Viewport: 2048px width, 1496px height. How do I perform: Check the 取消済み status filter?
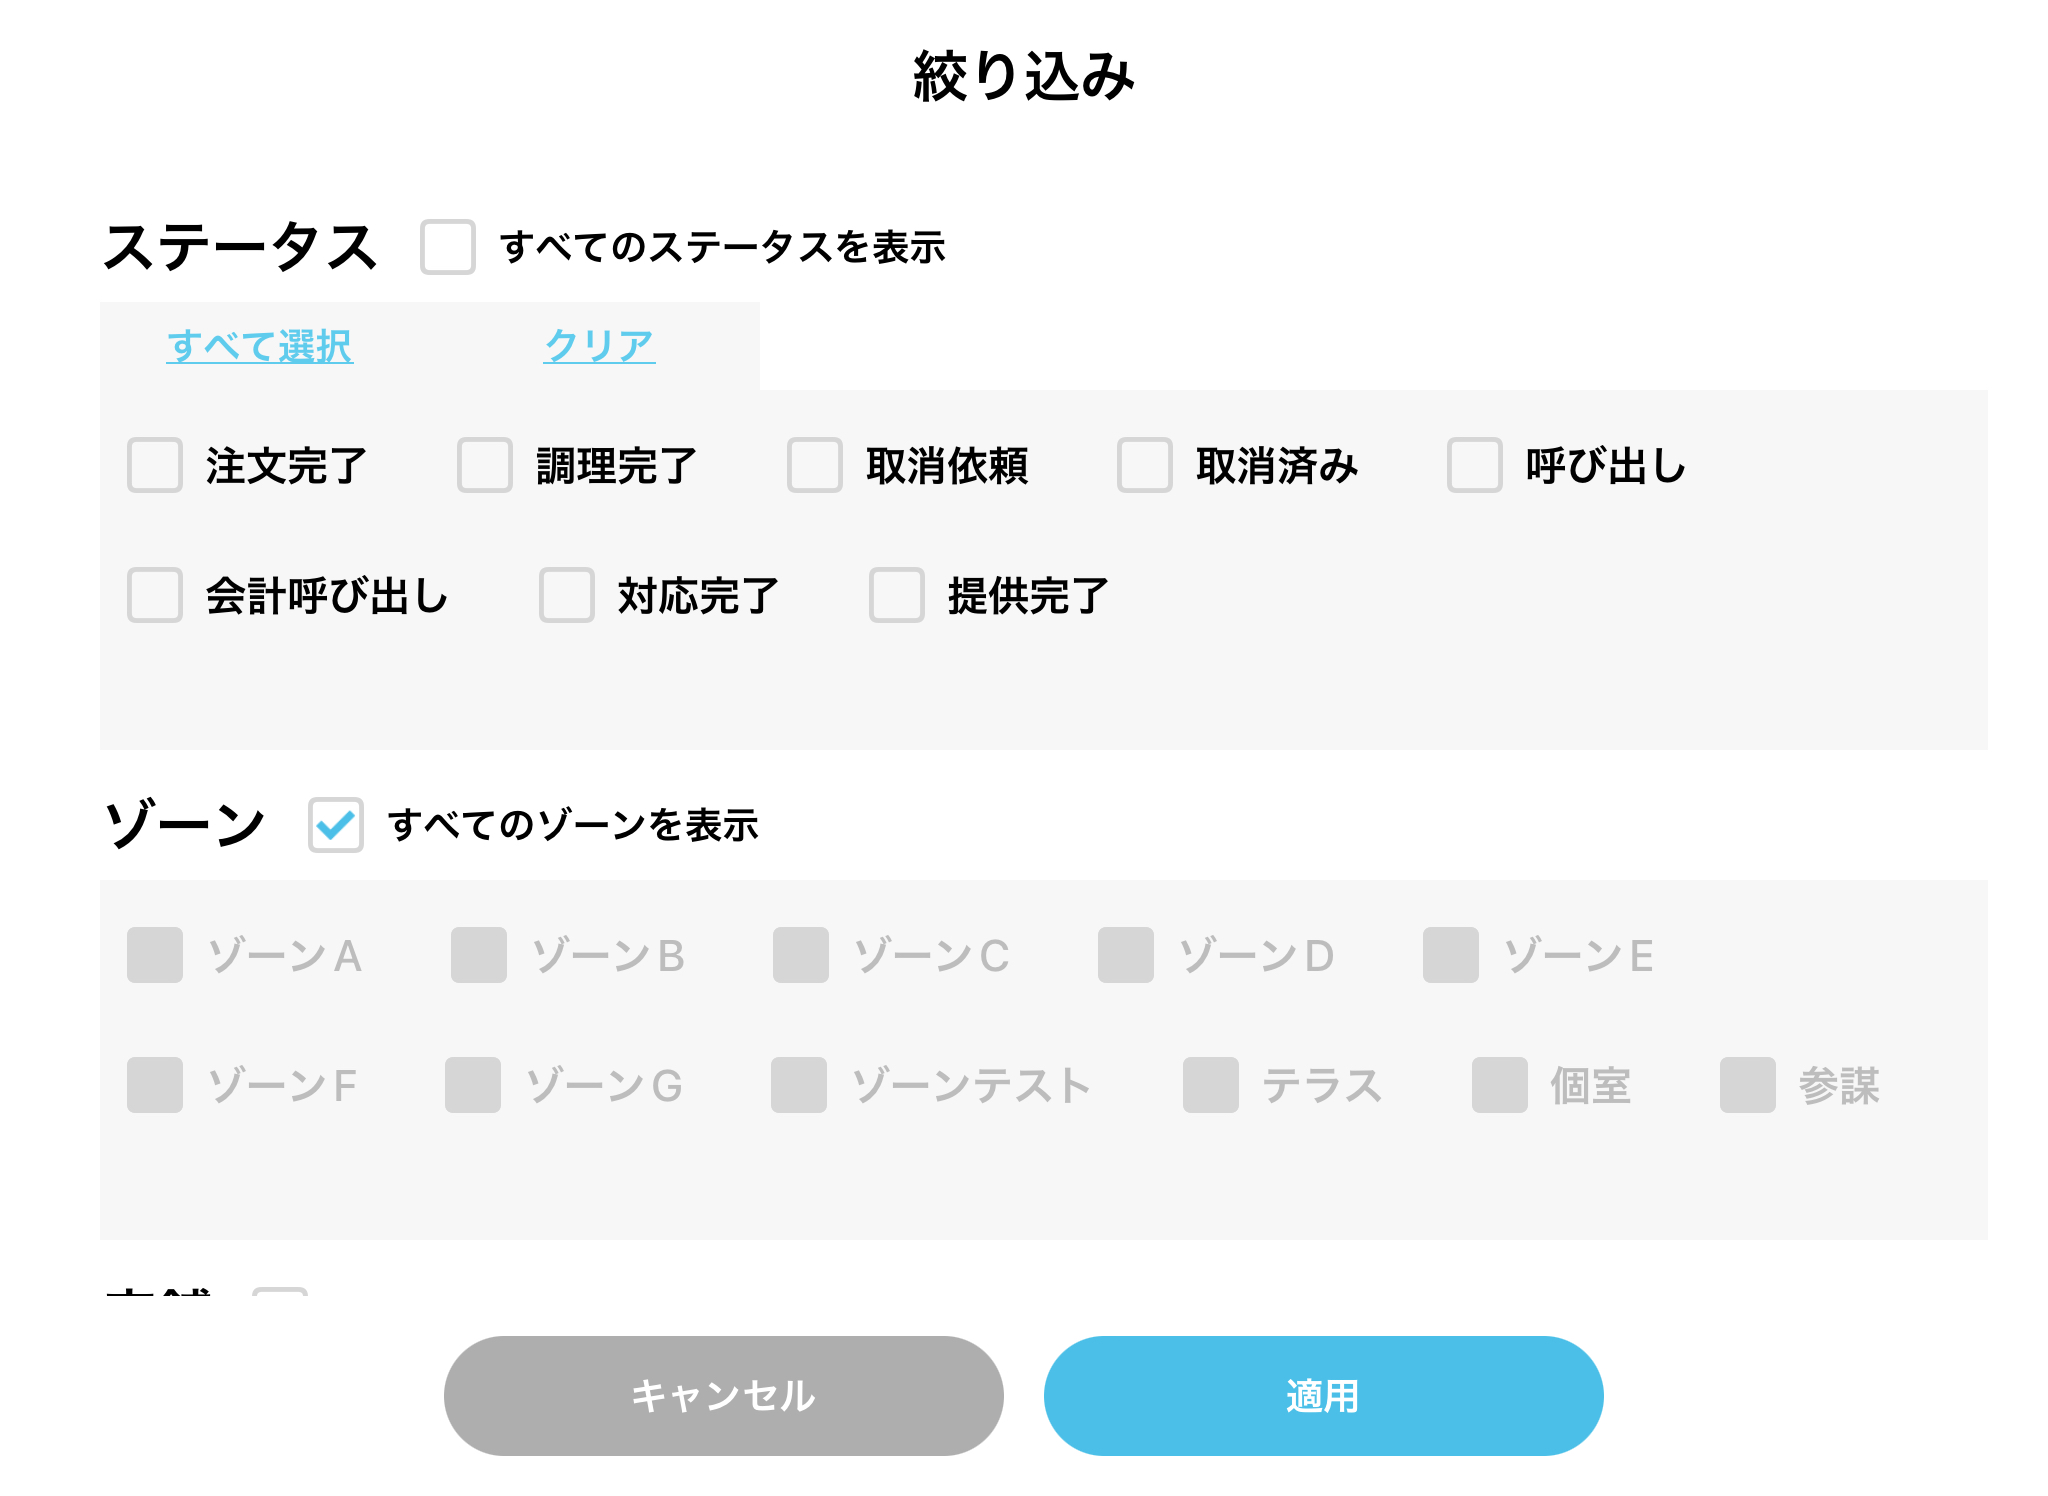click(1145, 465)
